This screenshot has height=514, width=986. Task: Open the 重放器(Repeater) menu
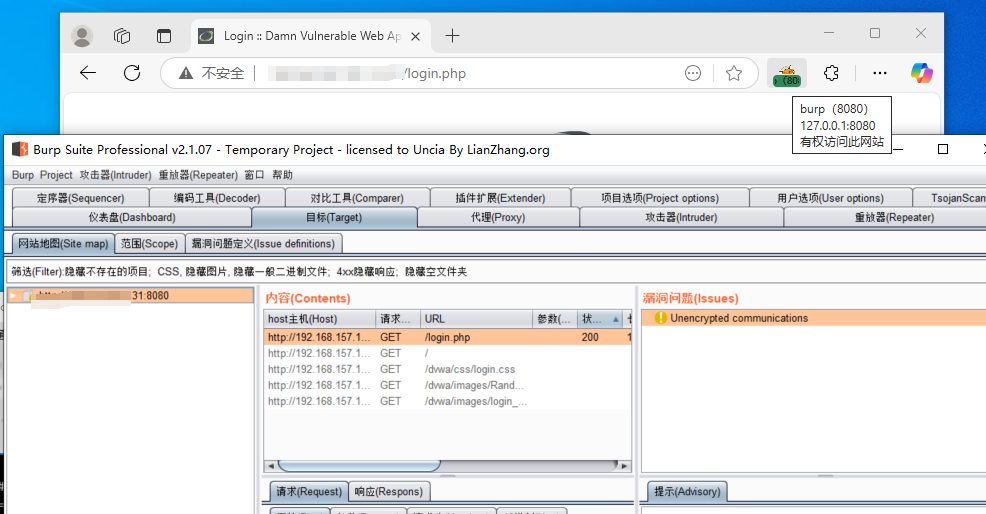(x=198, y=175)
